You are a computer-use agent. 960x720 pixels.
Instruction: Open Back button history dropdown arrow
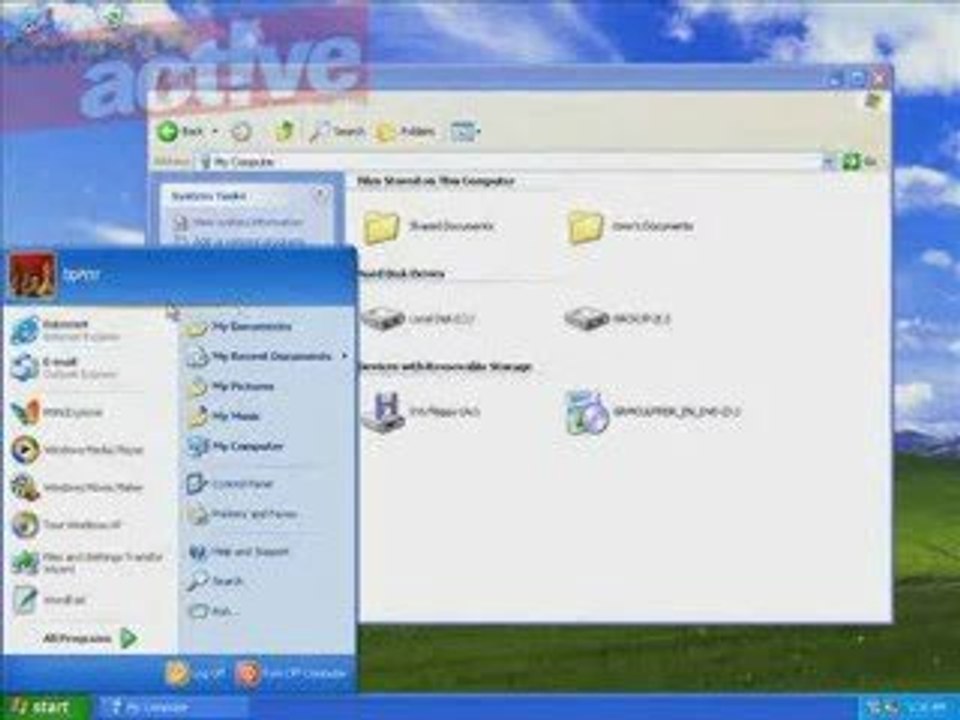(215, 131)
